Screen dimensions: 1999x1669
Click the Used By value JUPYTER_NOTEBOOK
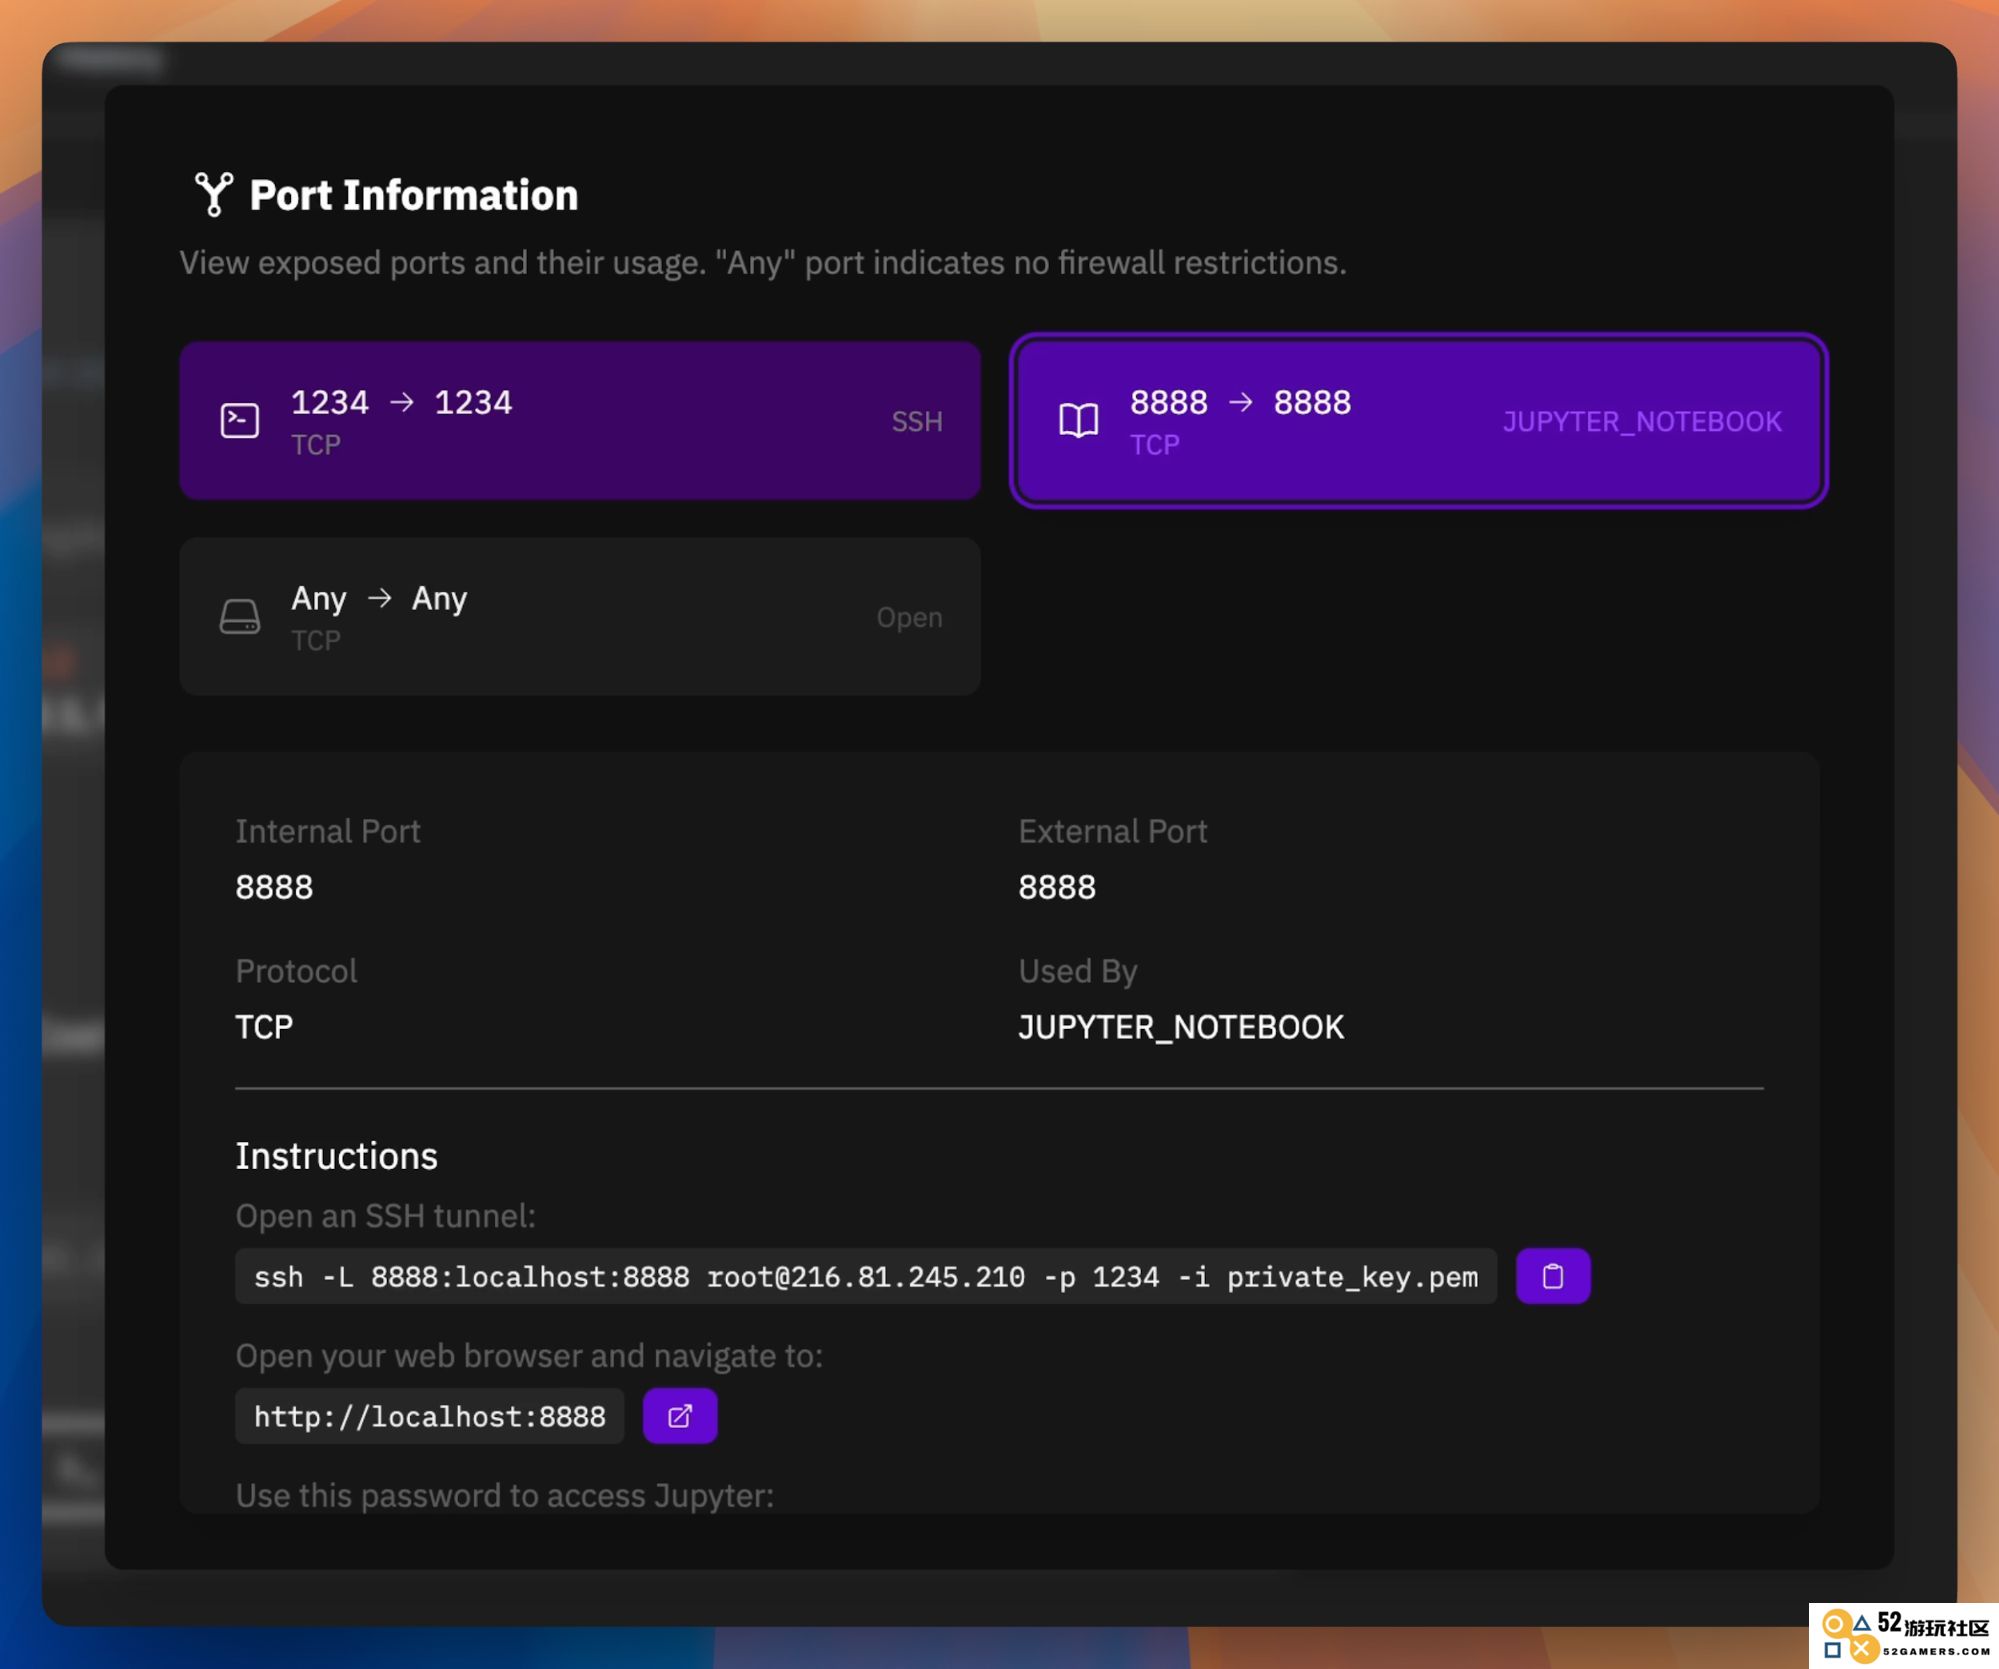(x=1181, y=1027)
